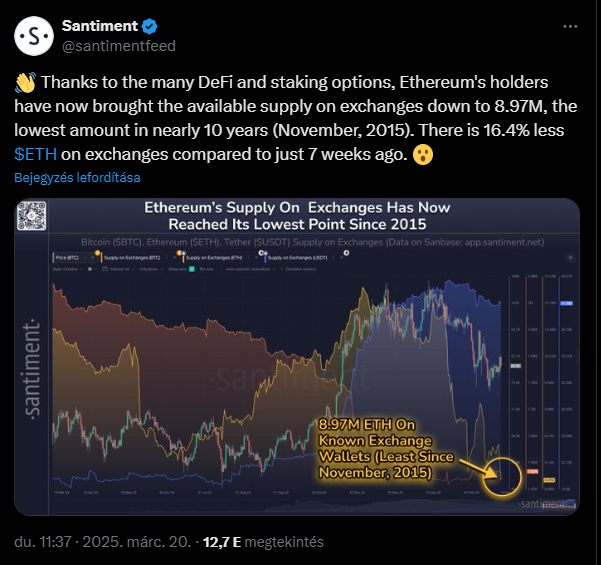Expand the Indicators dropdown
This screenshot has height=565, width=601.
point(150,269)
